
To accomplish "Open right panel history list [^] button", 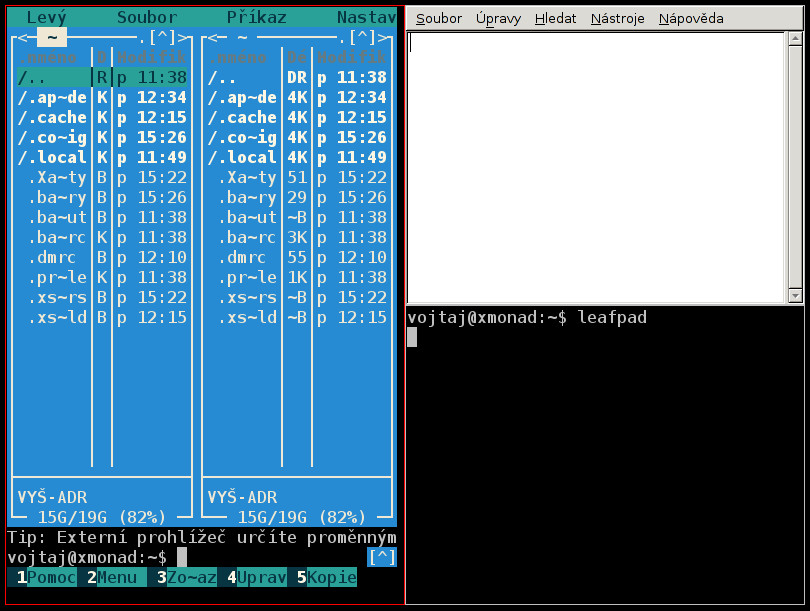I will (x=362, y=37).
